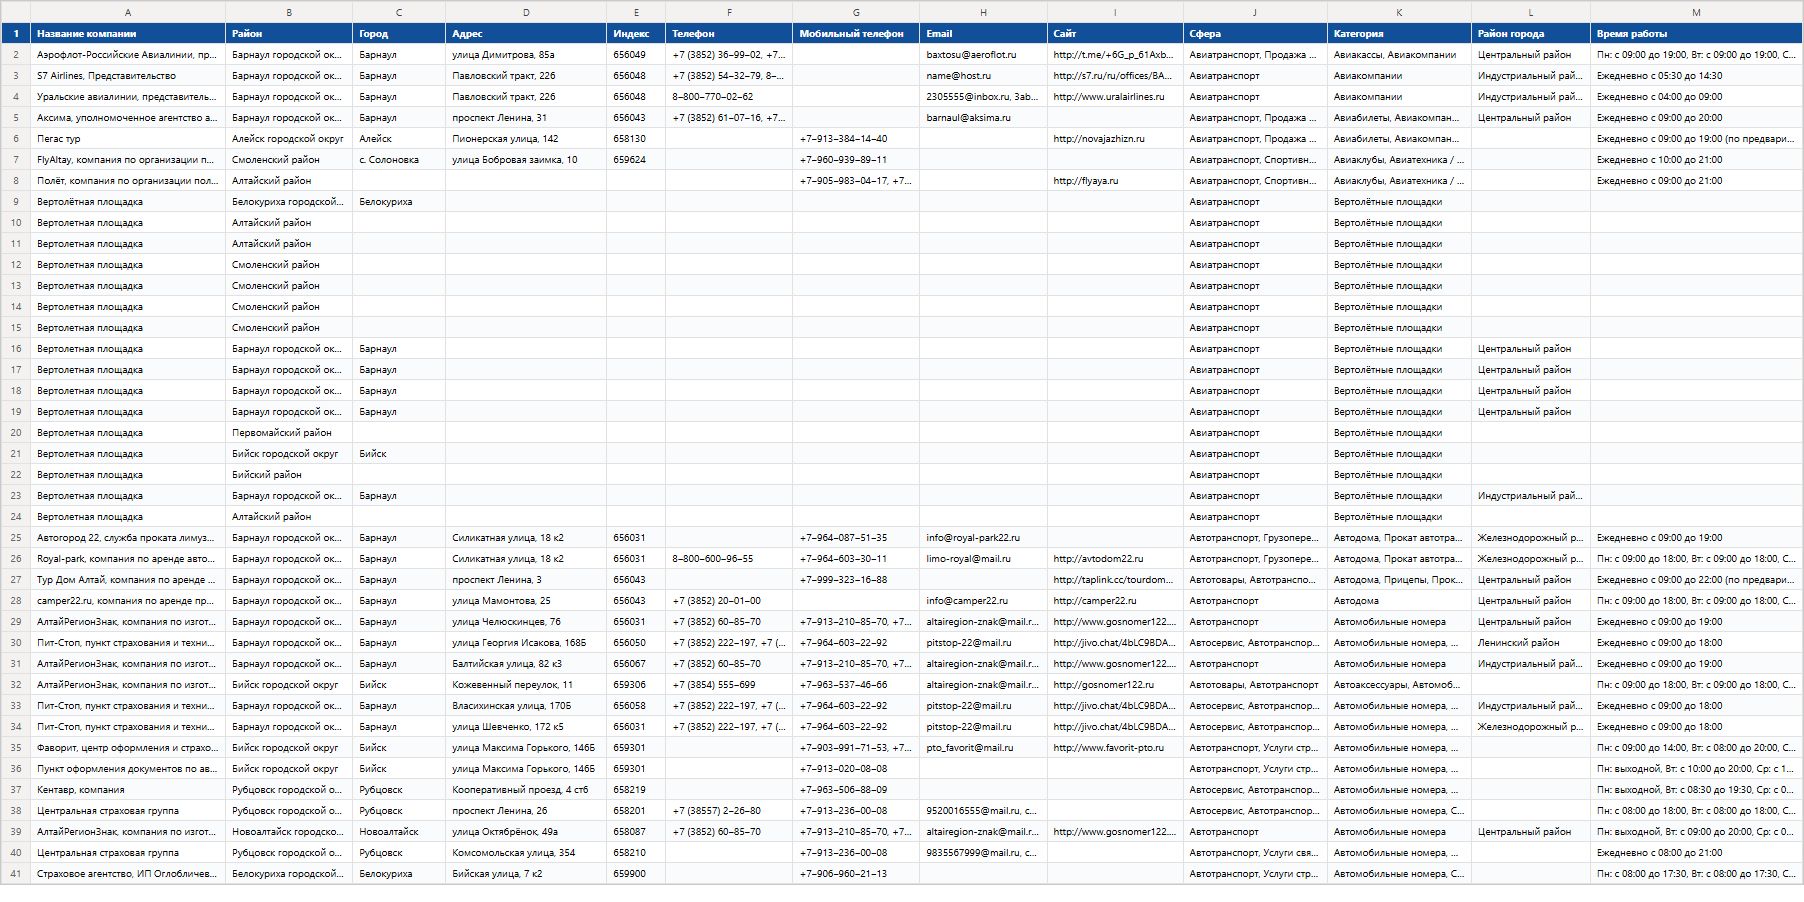Select address 'улица Димитрова, 85а'
The height and width of the screenshot is (902, 1804).
pos(526,55)
